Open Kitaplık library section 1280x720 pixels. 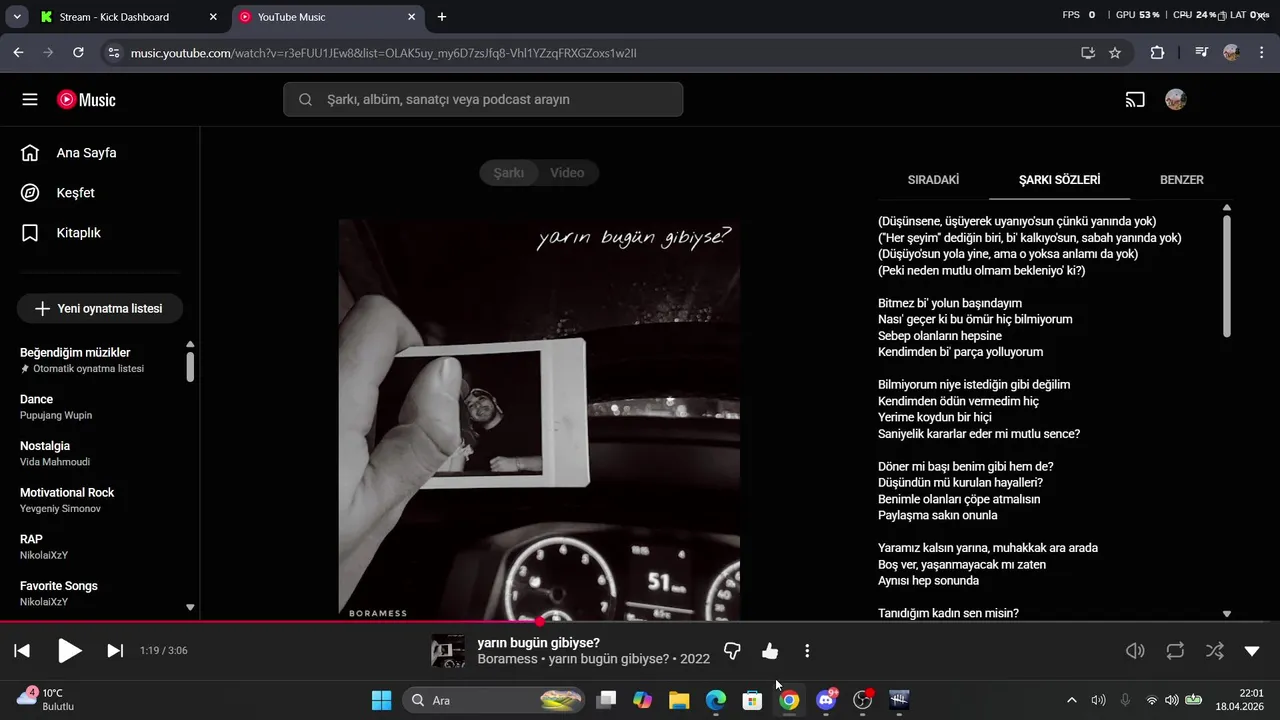click(61, 233)
